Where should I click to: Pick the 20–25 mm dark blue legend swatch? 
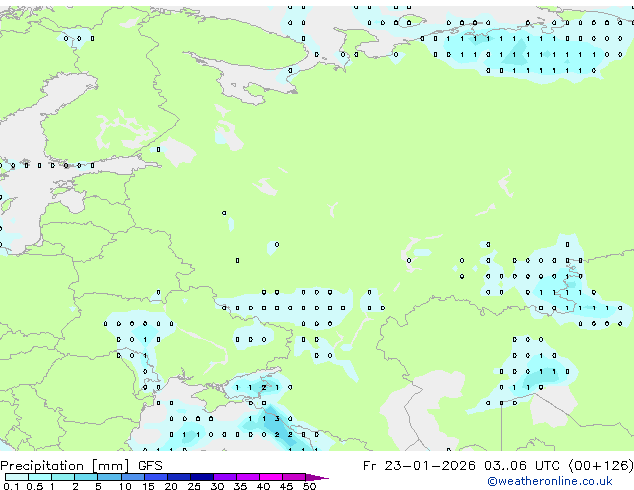click(x=179, y=477)
